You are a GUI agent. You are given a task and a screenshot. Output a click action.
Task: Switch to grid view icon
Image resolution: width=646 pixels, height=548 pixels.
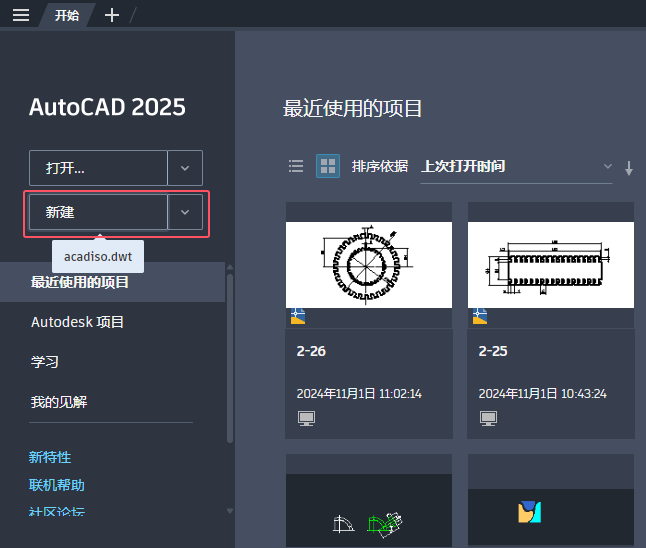pos(328,166)
